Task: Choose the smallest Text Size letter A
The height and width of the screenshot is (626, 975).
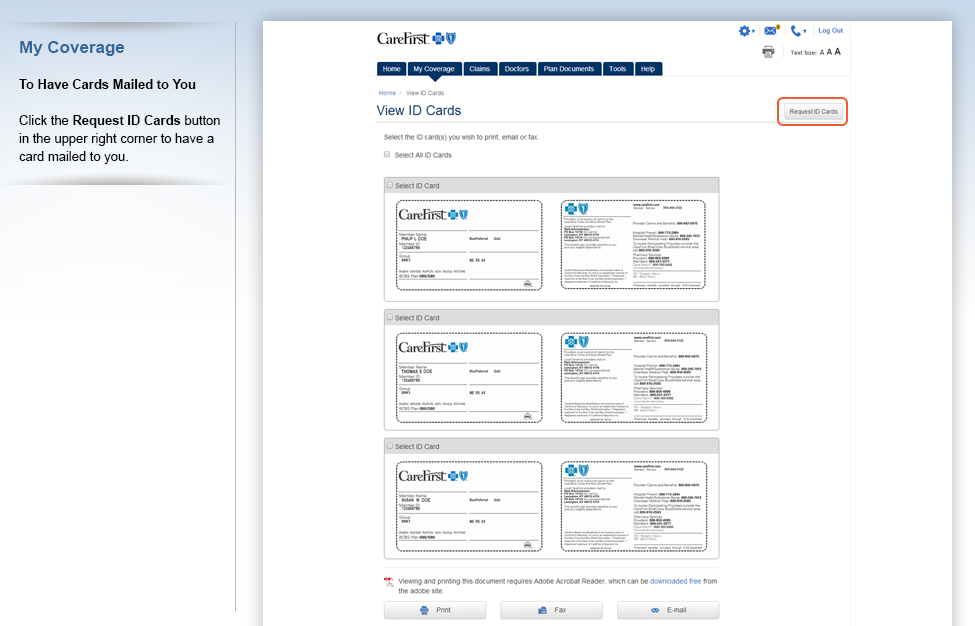Action: tap(821, 53)
